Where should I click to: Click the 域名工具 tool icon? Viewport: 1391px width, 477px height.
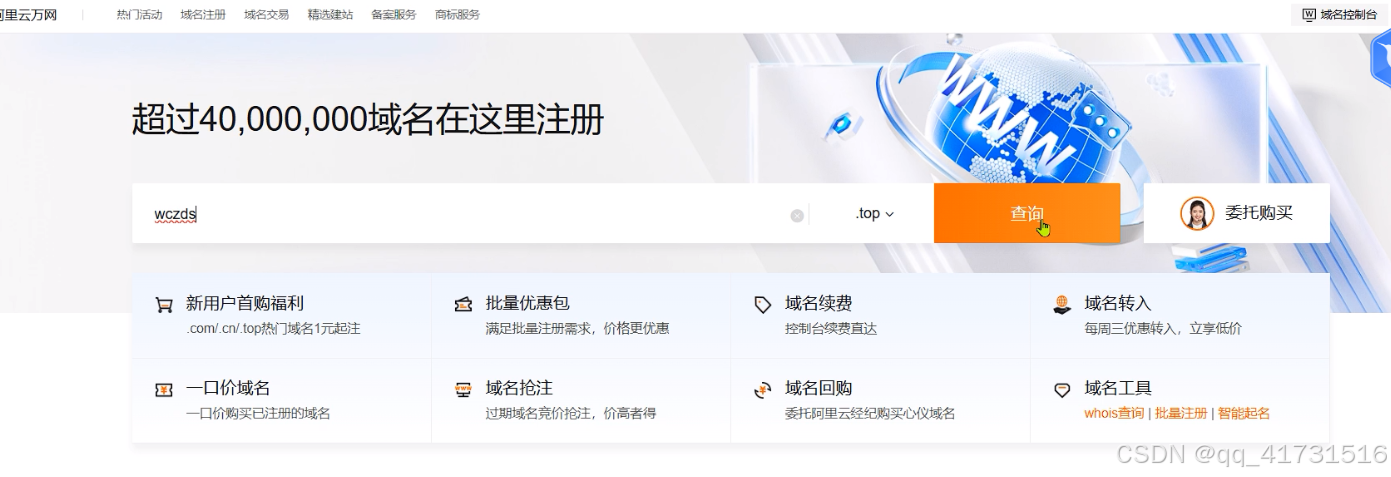coord(1062,390)
